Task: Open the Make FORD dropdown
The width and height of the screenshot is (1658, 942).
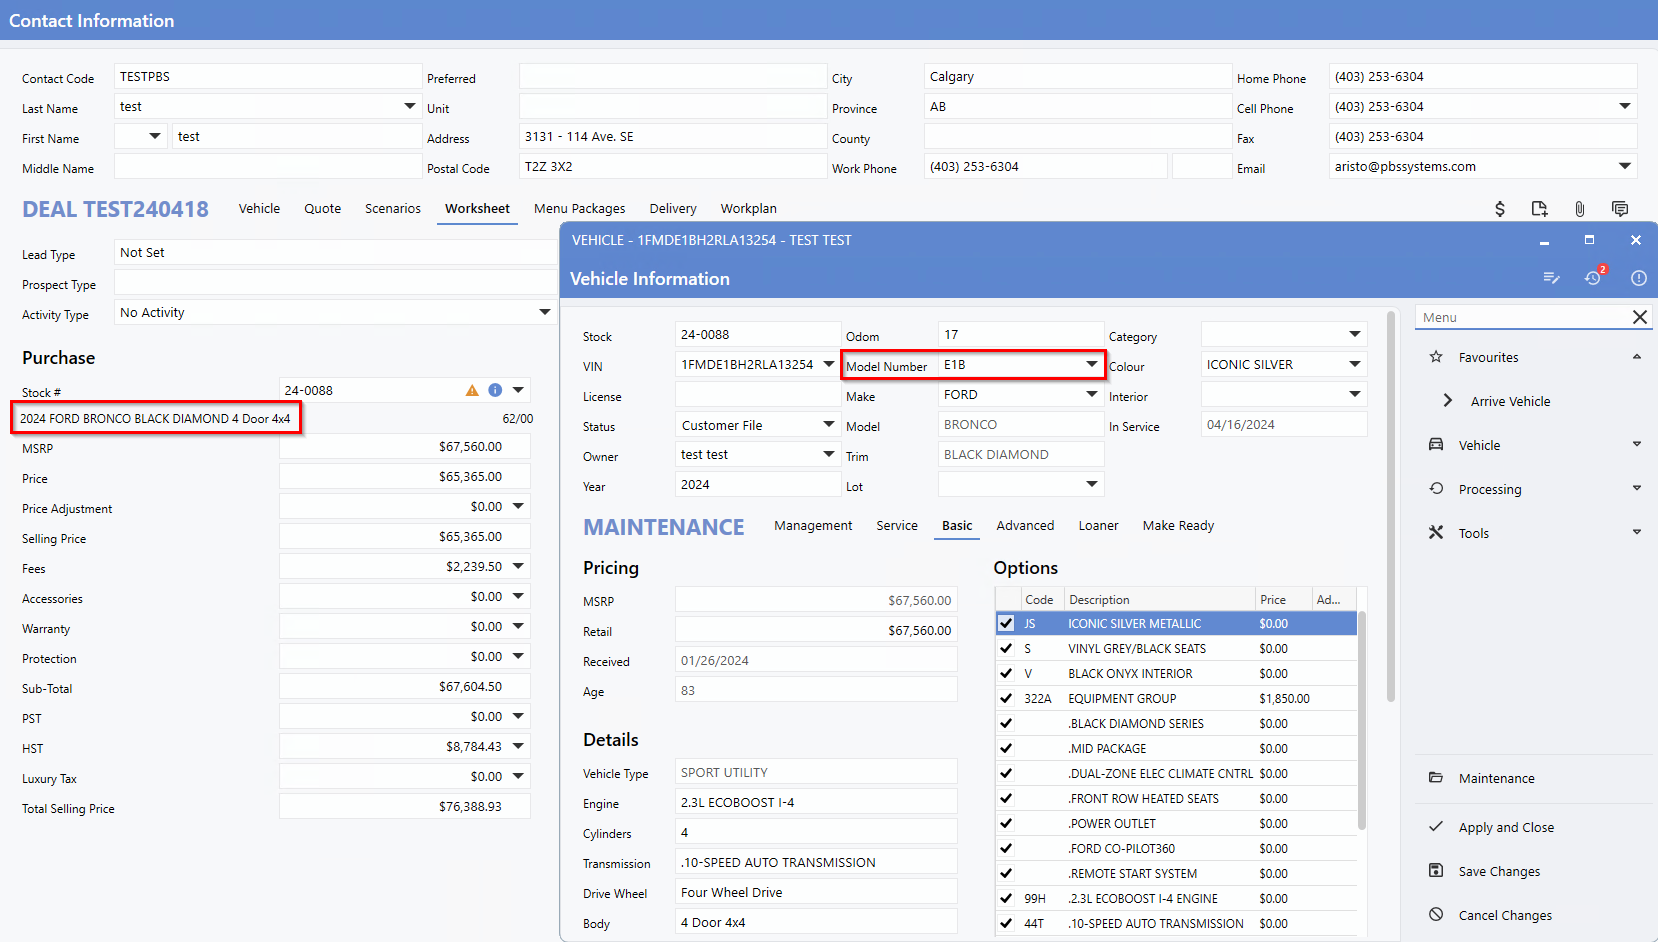Action: 1091,394
